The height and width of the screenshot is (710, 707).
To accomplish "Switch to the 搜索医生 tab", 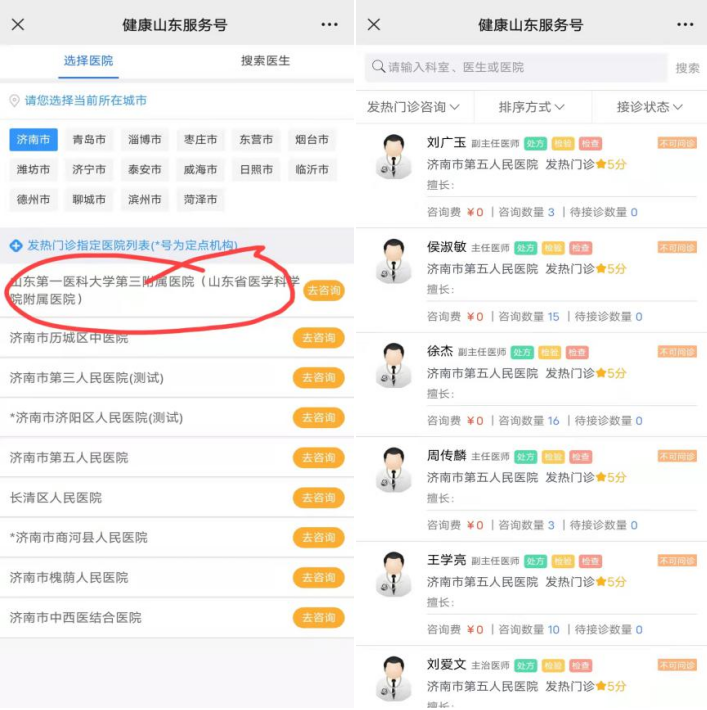I will 265,61.
